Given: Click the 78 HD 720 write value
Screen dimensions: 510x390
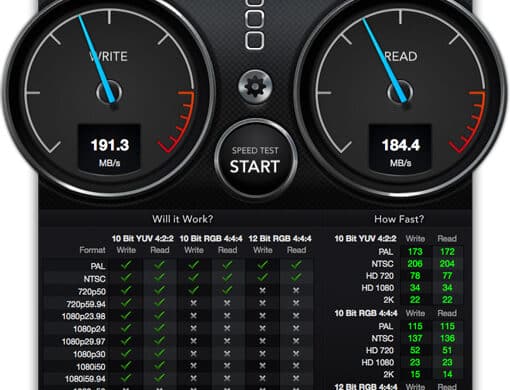Looking at the screenshot, I should tap(415, 276).
